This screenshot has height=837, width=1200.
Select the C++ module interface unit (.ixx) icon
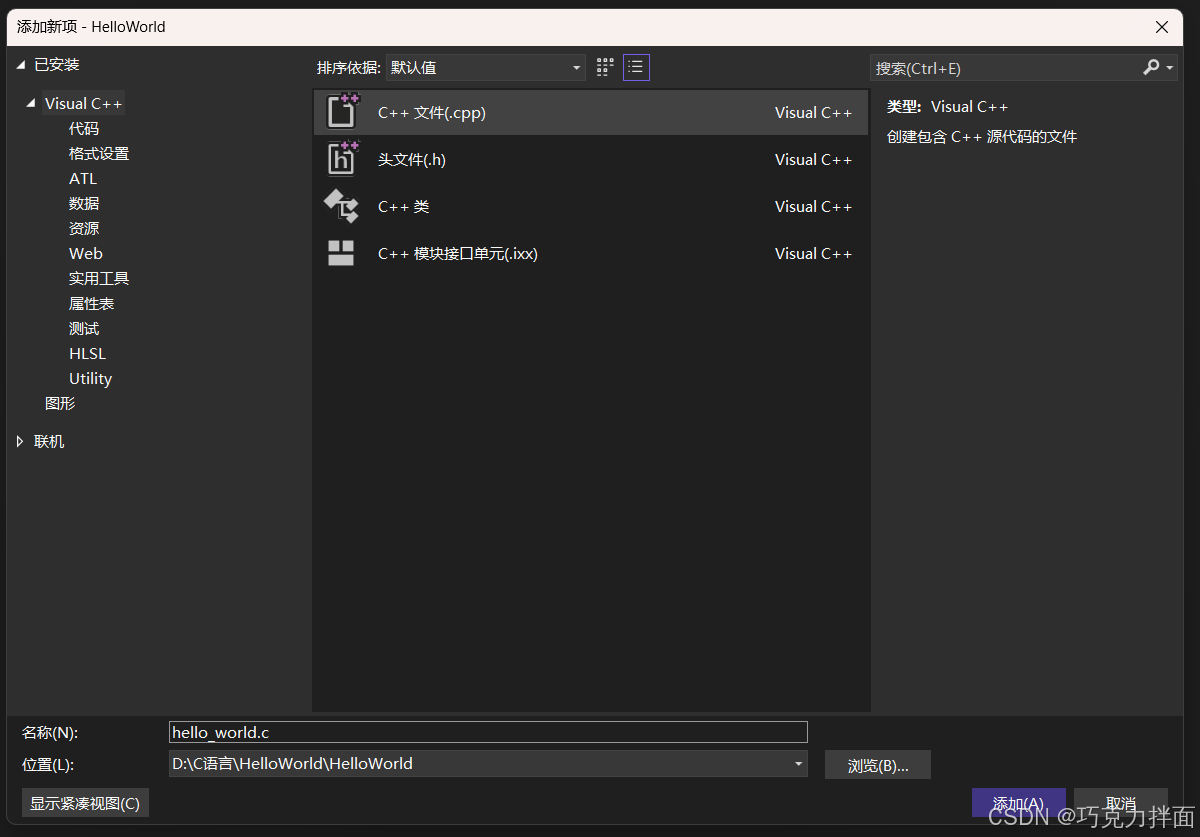coord(342,253)
